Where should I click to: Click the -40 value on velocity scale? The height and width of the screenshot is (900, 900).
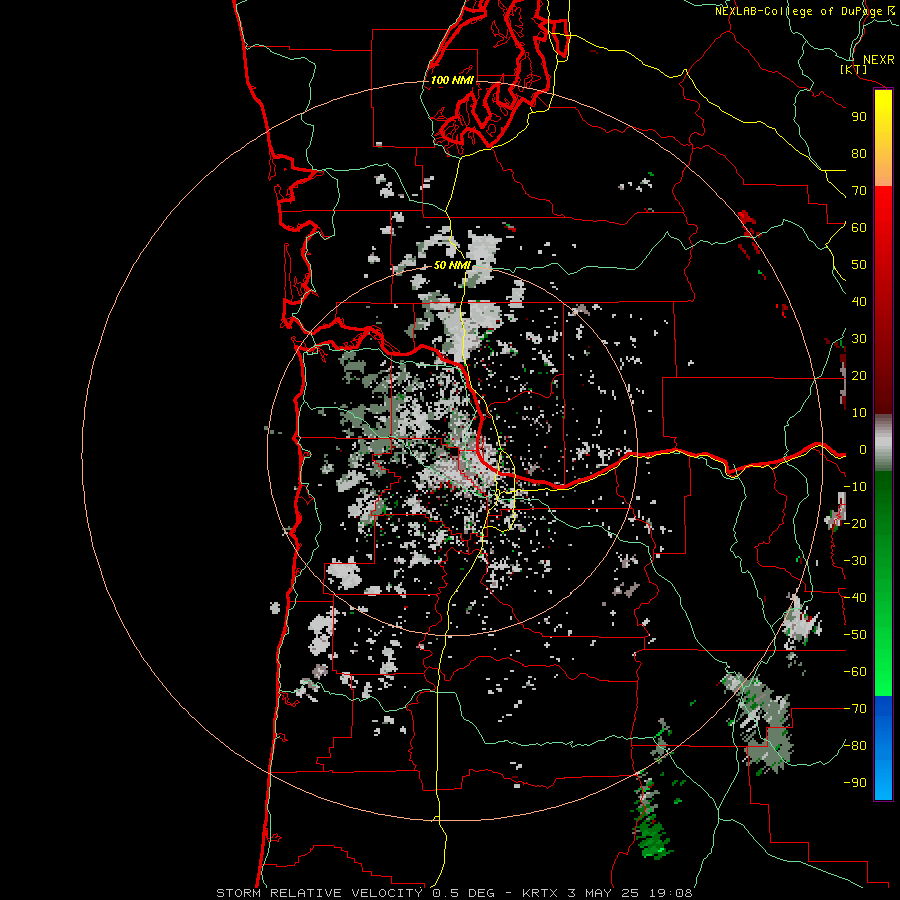coord(855,598)
